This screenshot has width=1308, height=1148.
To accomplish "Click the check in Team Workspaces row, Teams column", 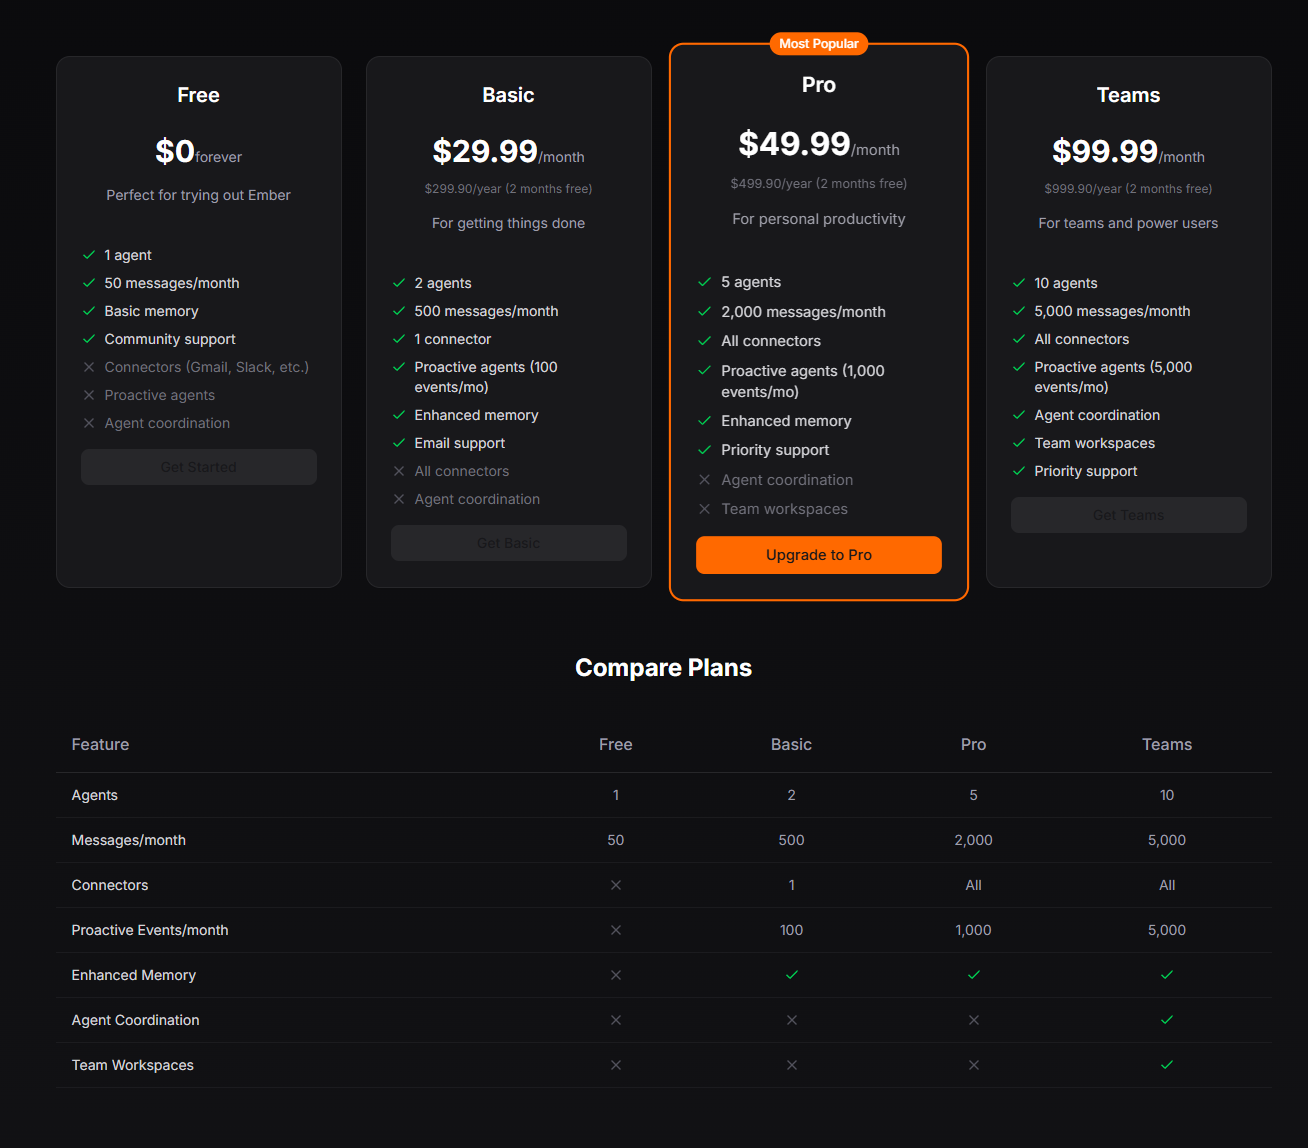I will (x=1167, y=1065).
